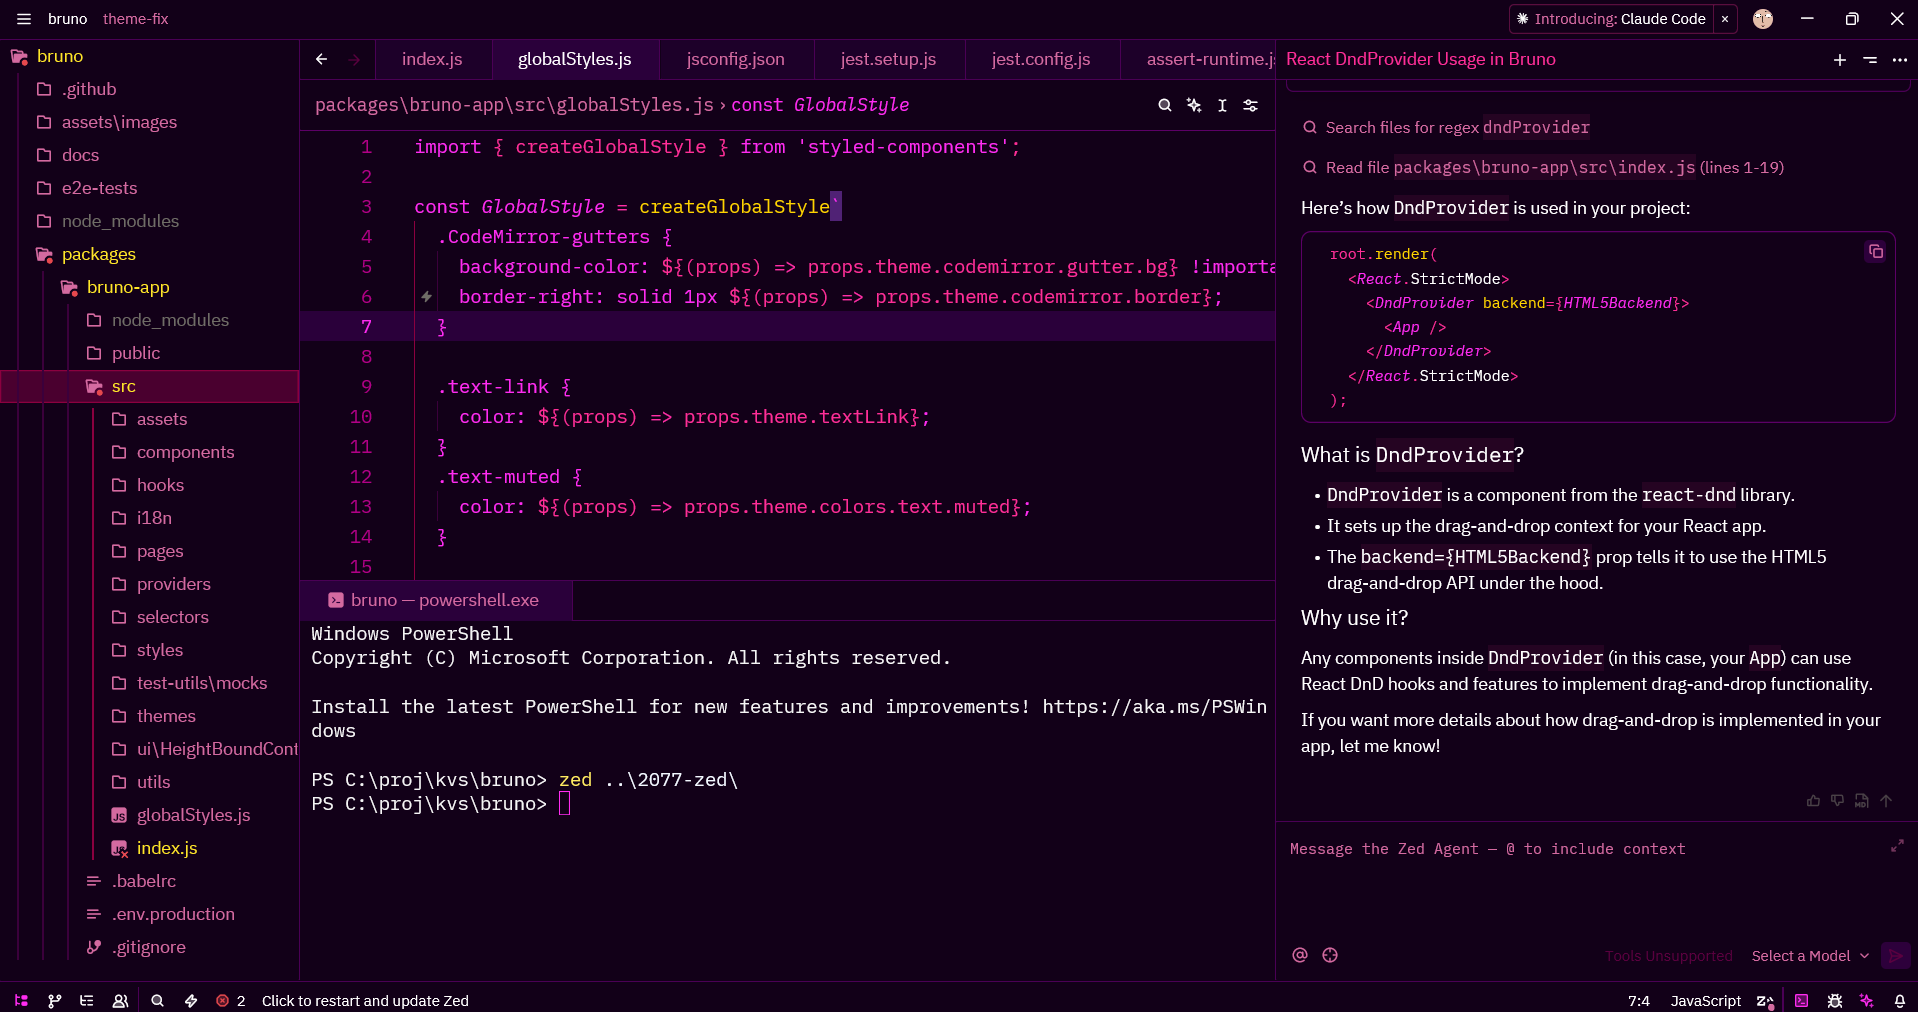Collapse the bruno-app folder

pyautogui.click(x=150, y=287)
